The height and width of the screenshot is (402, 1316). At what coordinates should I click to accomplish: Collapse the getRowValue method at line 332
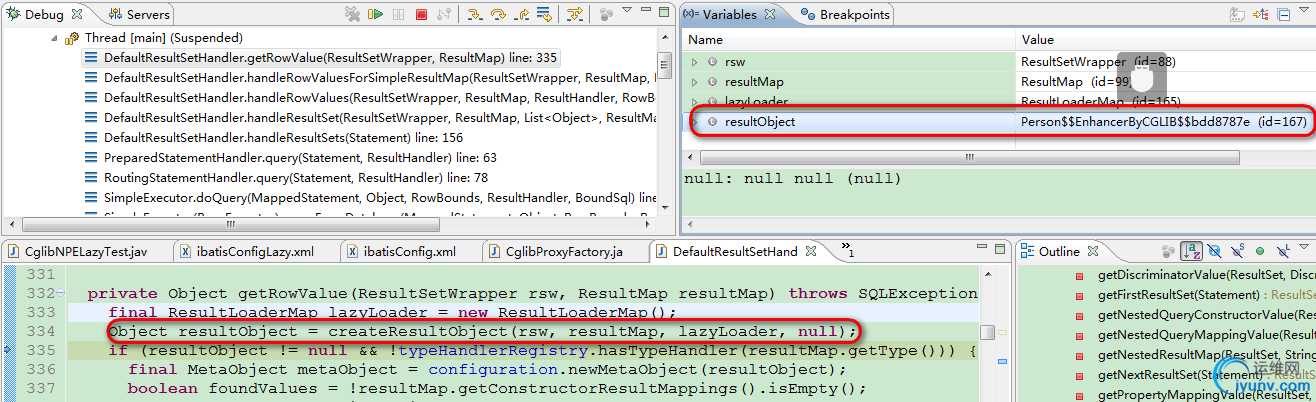(60, 294)
